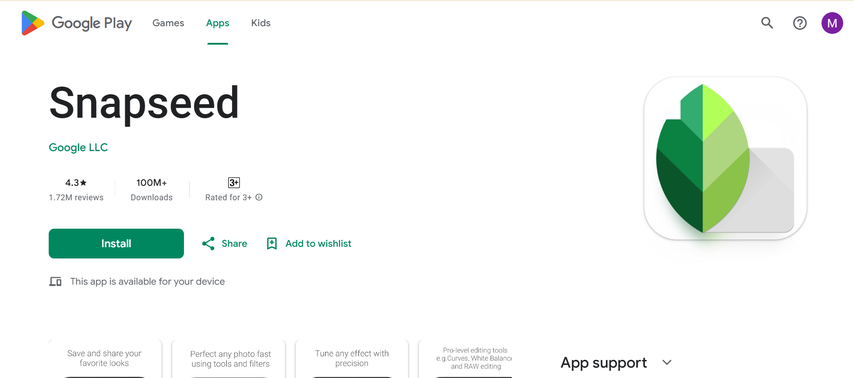
Task: Select the Apps tab
Action: pos(217,23)
